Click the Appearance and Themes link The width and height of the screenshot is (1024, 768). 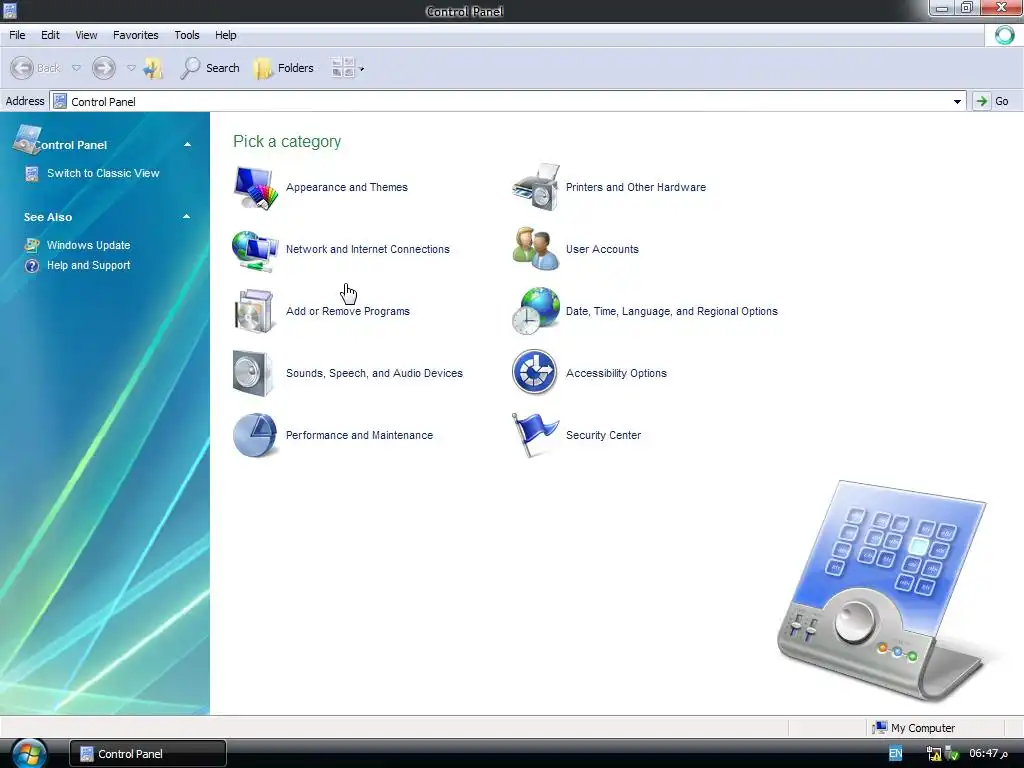tap(347, 187)
